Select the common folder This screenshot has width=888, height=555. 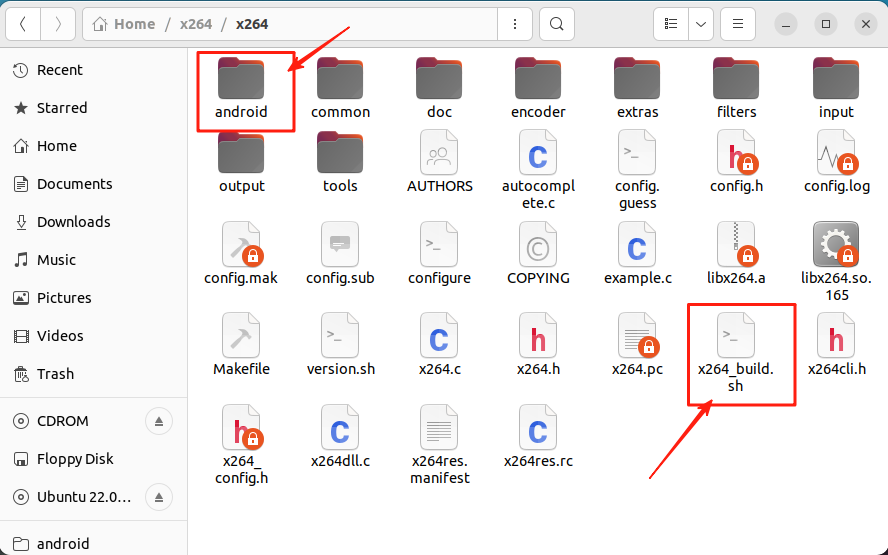point(340,88)
